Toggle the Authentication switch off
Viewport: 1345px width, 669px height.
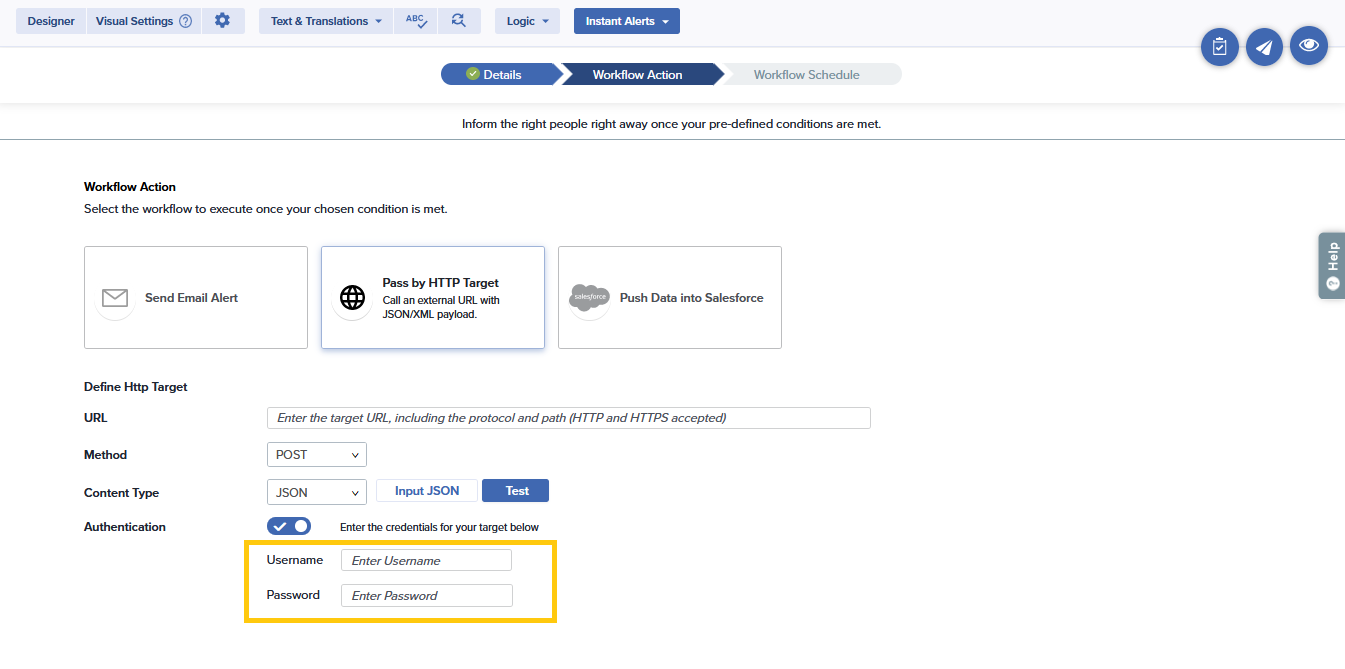tap(289, 526)
